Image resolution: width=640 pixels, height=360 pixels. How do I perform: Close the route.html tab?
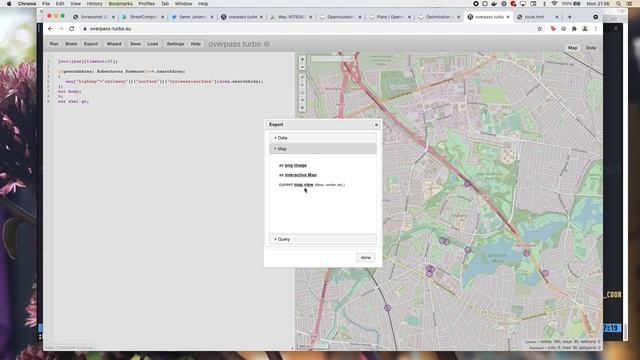click(557, 17)
